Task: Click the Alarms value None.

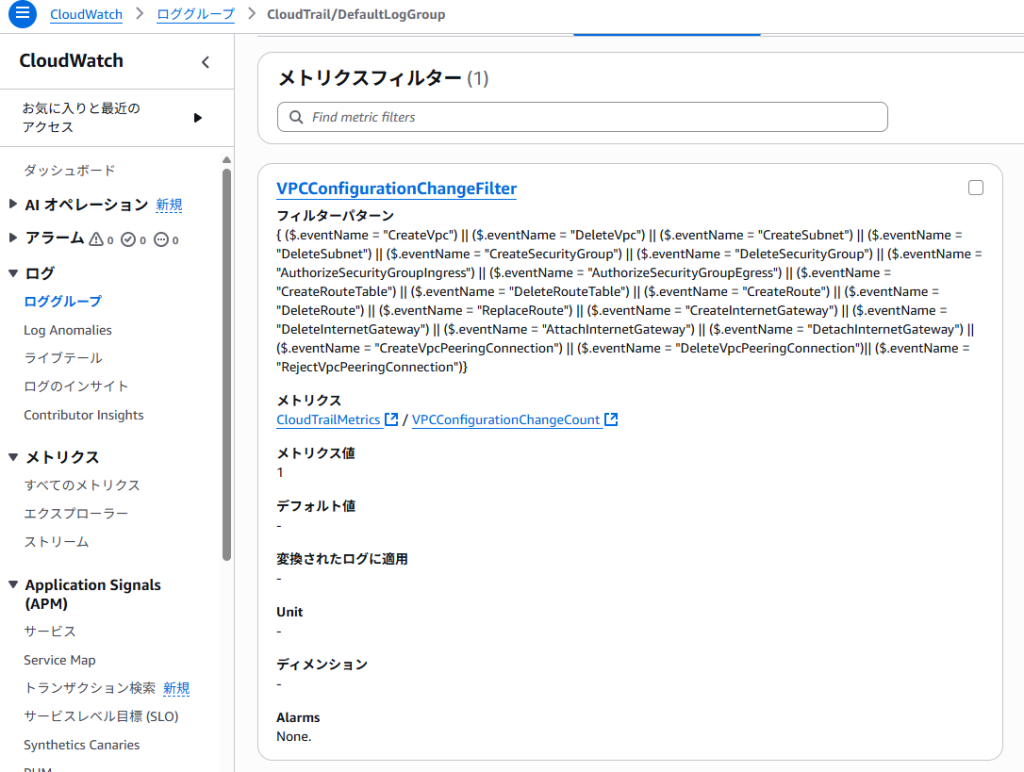Action: [x=293, y=737]
